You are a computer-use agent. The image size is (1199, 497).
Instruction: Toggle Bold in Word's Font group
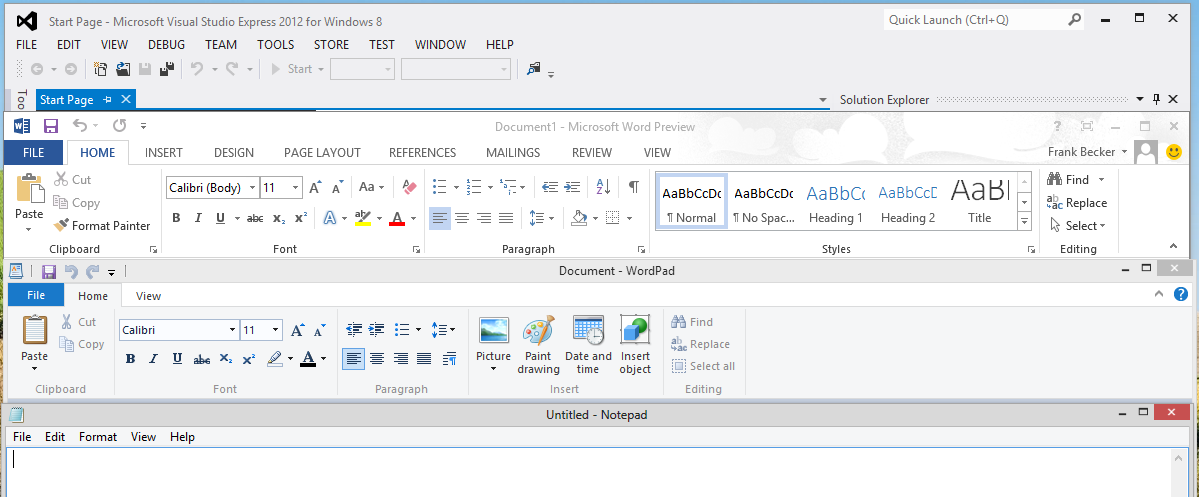[176, 218]
